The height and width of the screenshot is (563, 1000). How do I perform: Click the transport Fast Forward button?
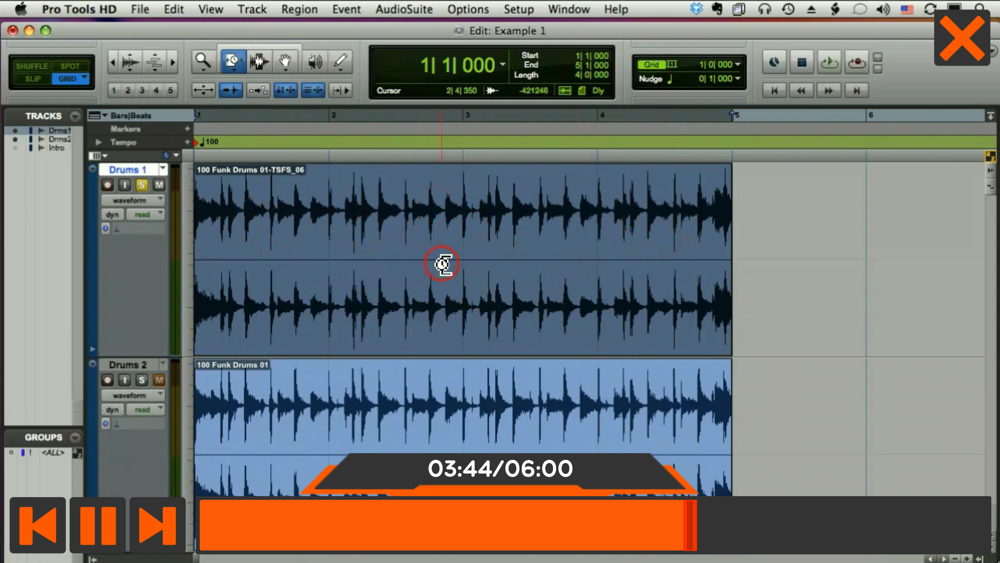[828, 91]
